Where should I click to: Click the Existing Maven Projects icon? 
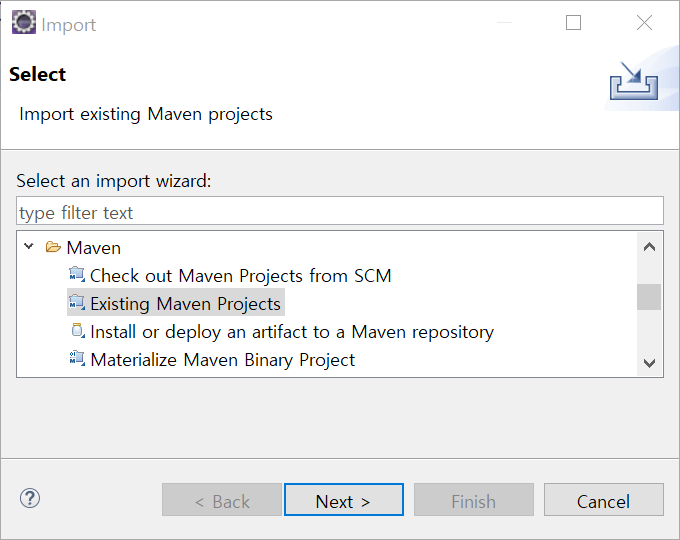pyautogui.click(x=77, y=303)
